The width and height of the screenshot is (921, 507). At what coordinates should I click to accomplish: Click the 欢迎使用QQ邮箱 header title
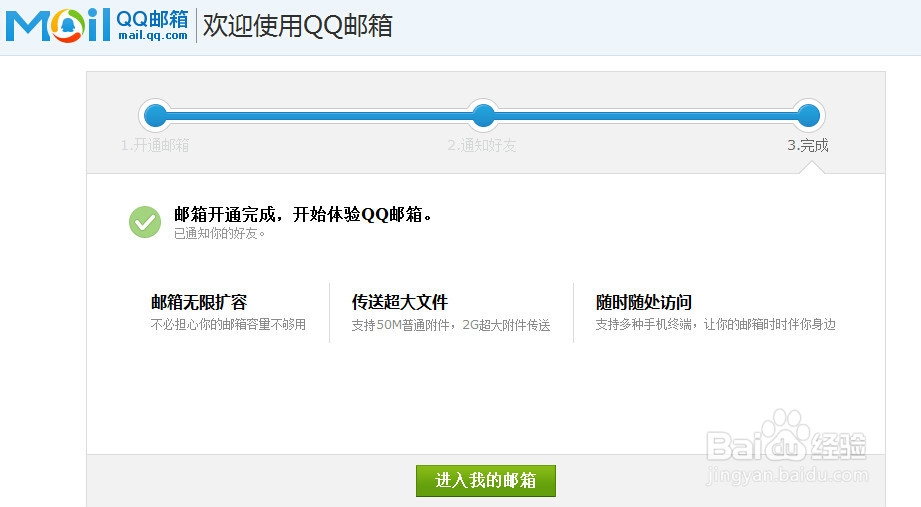[298, 26]
